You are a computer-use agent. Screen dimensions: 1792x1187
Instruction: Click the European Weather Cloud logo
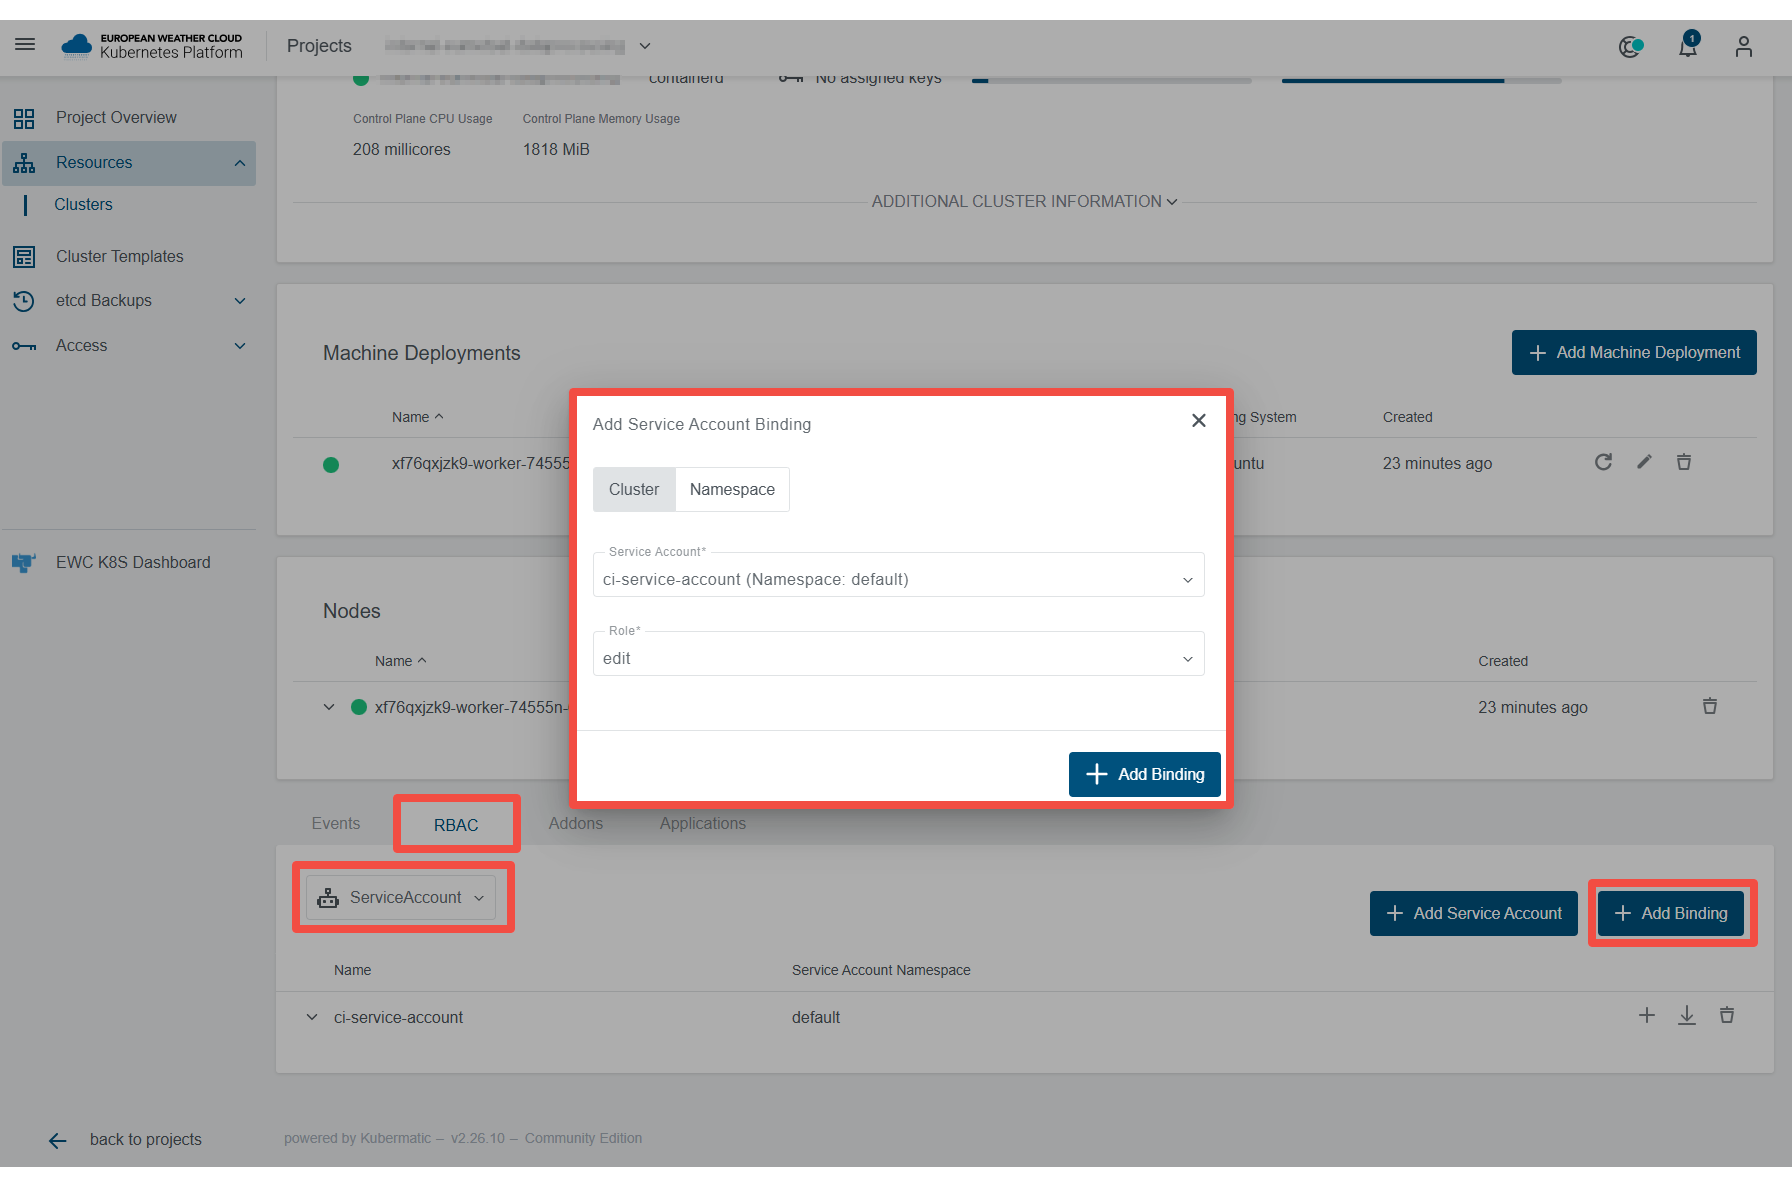(x=152, y=46)
